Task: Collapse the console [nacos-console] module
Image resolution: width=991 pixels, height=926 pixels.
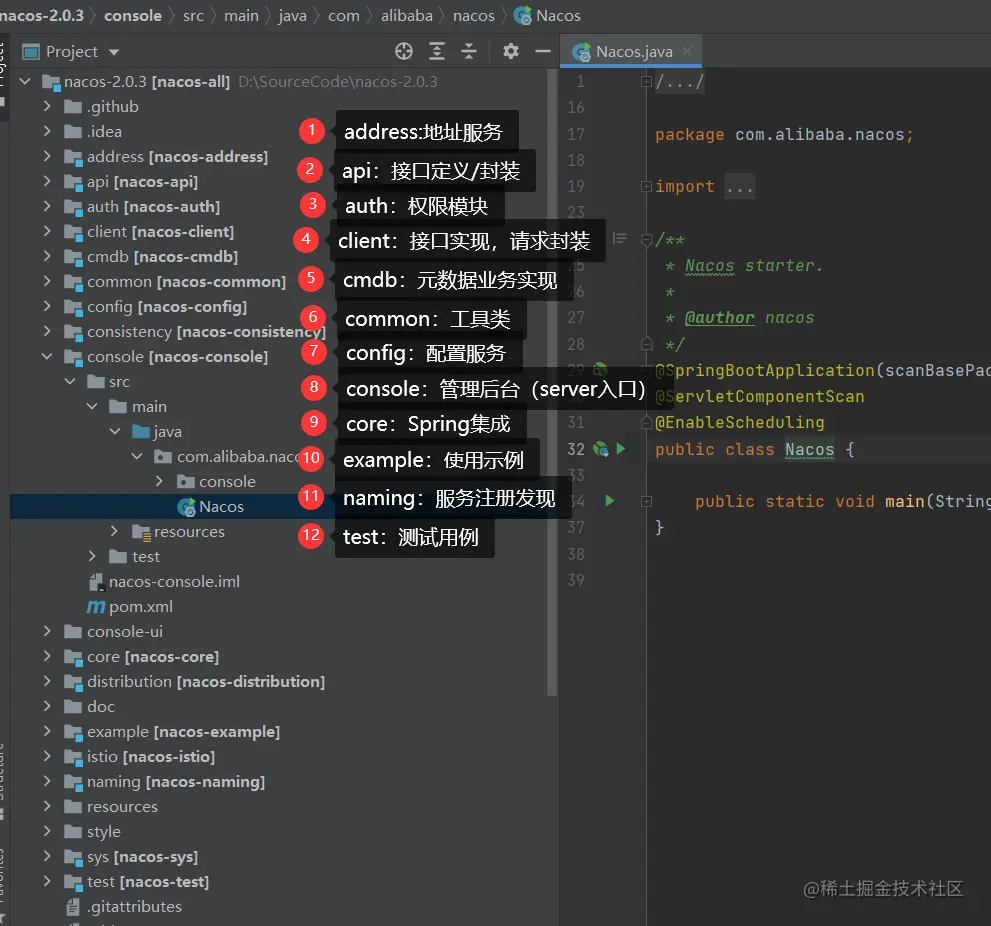Action: tap(47, 356)
